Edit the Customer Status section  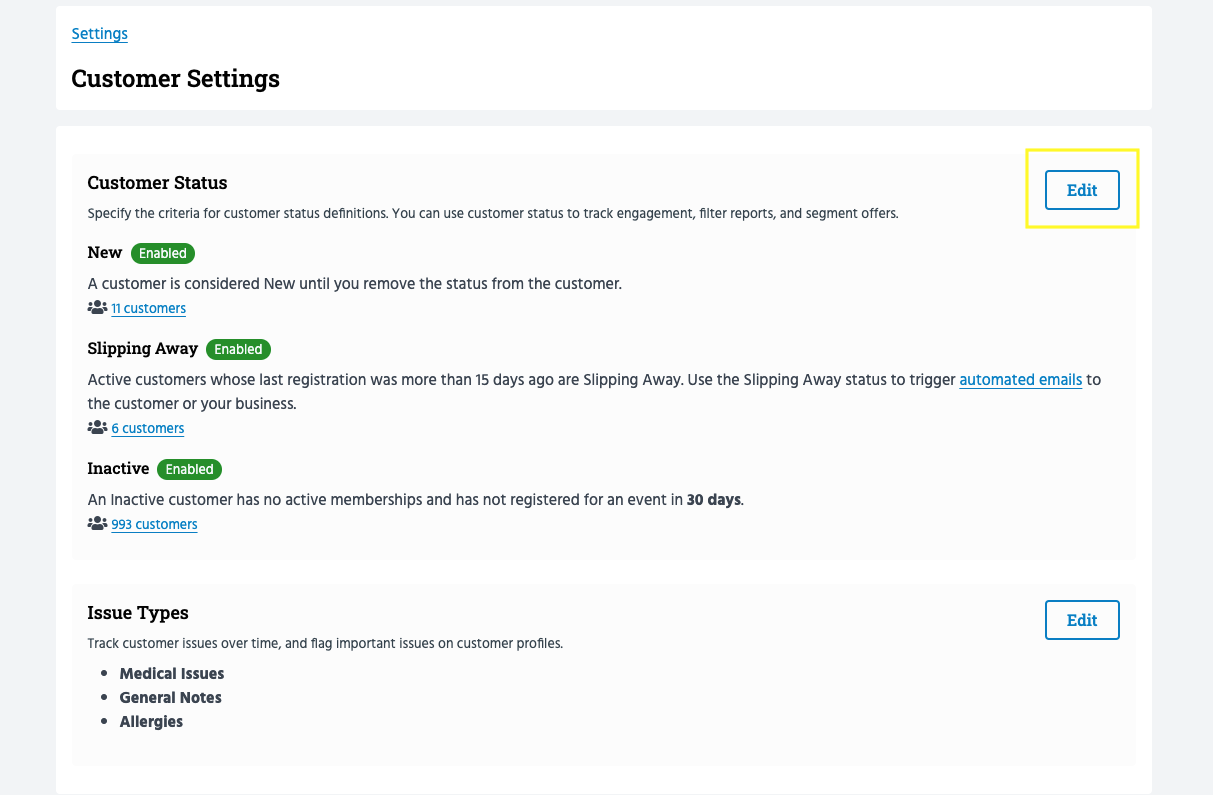[1081, 190]
